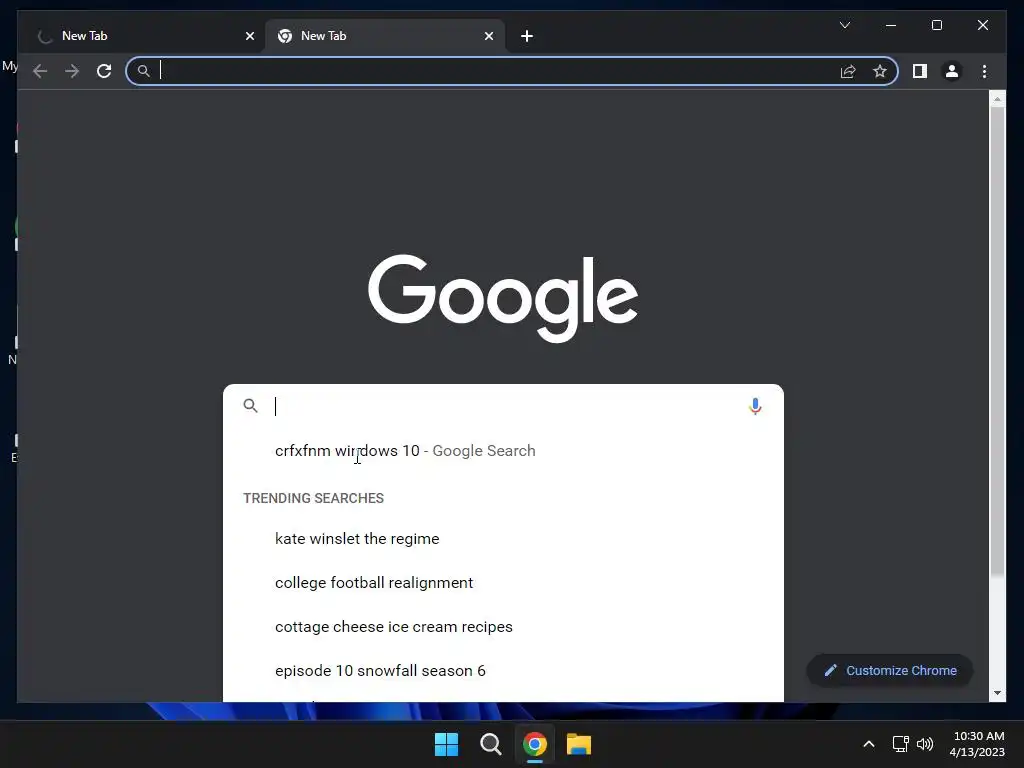Viewport: 1024px width, 768px height.
Task: Click into the Google search field
Action: pos(503,406)
